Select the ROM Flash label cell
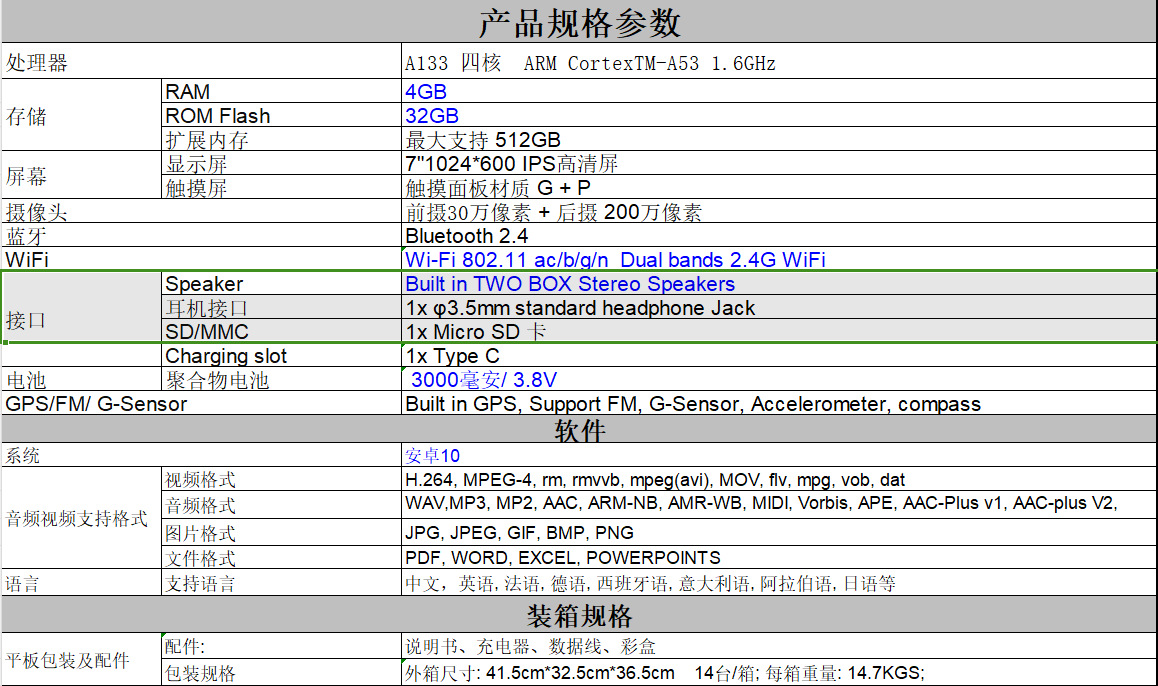 click(281, 115)
